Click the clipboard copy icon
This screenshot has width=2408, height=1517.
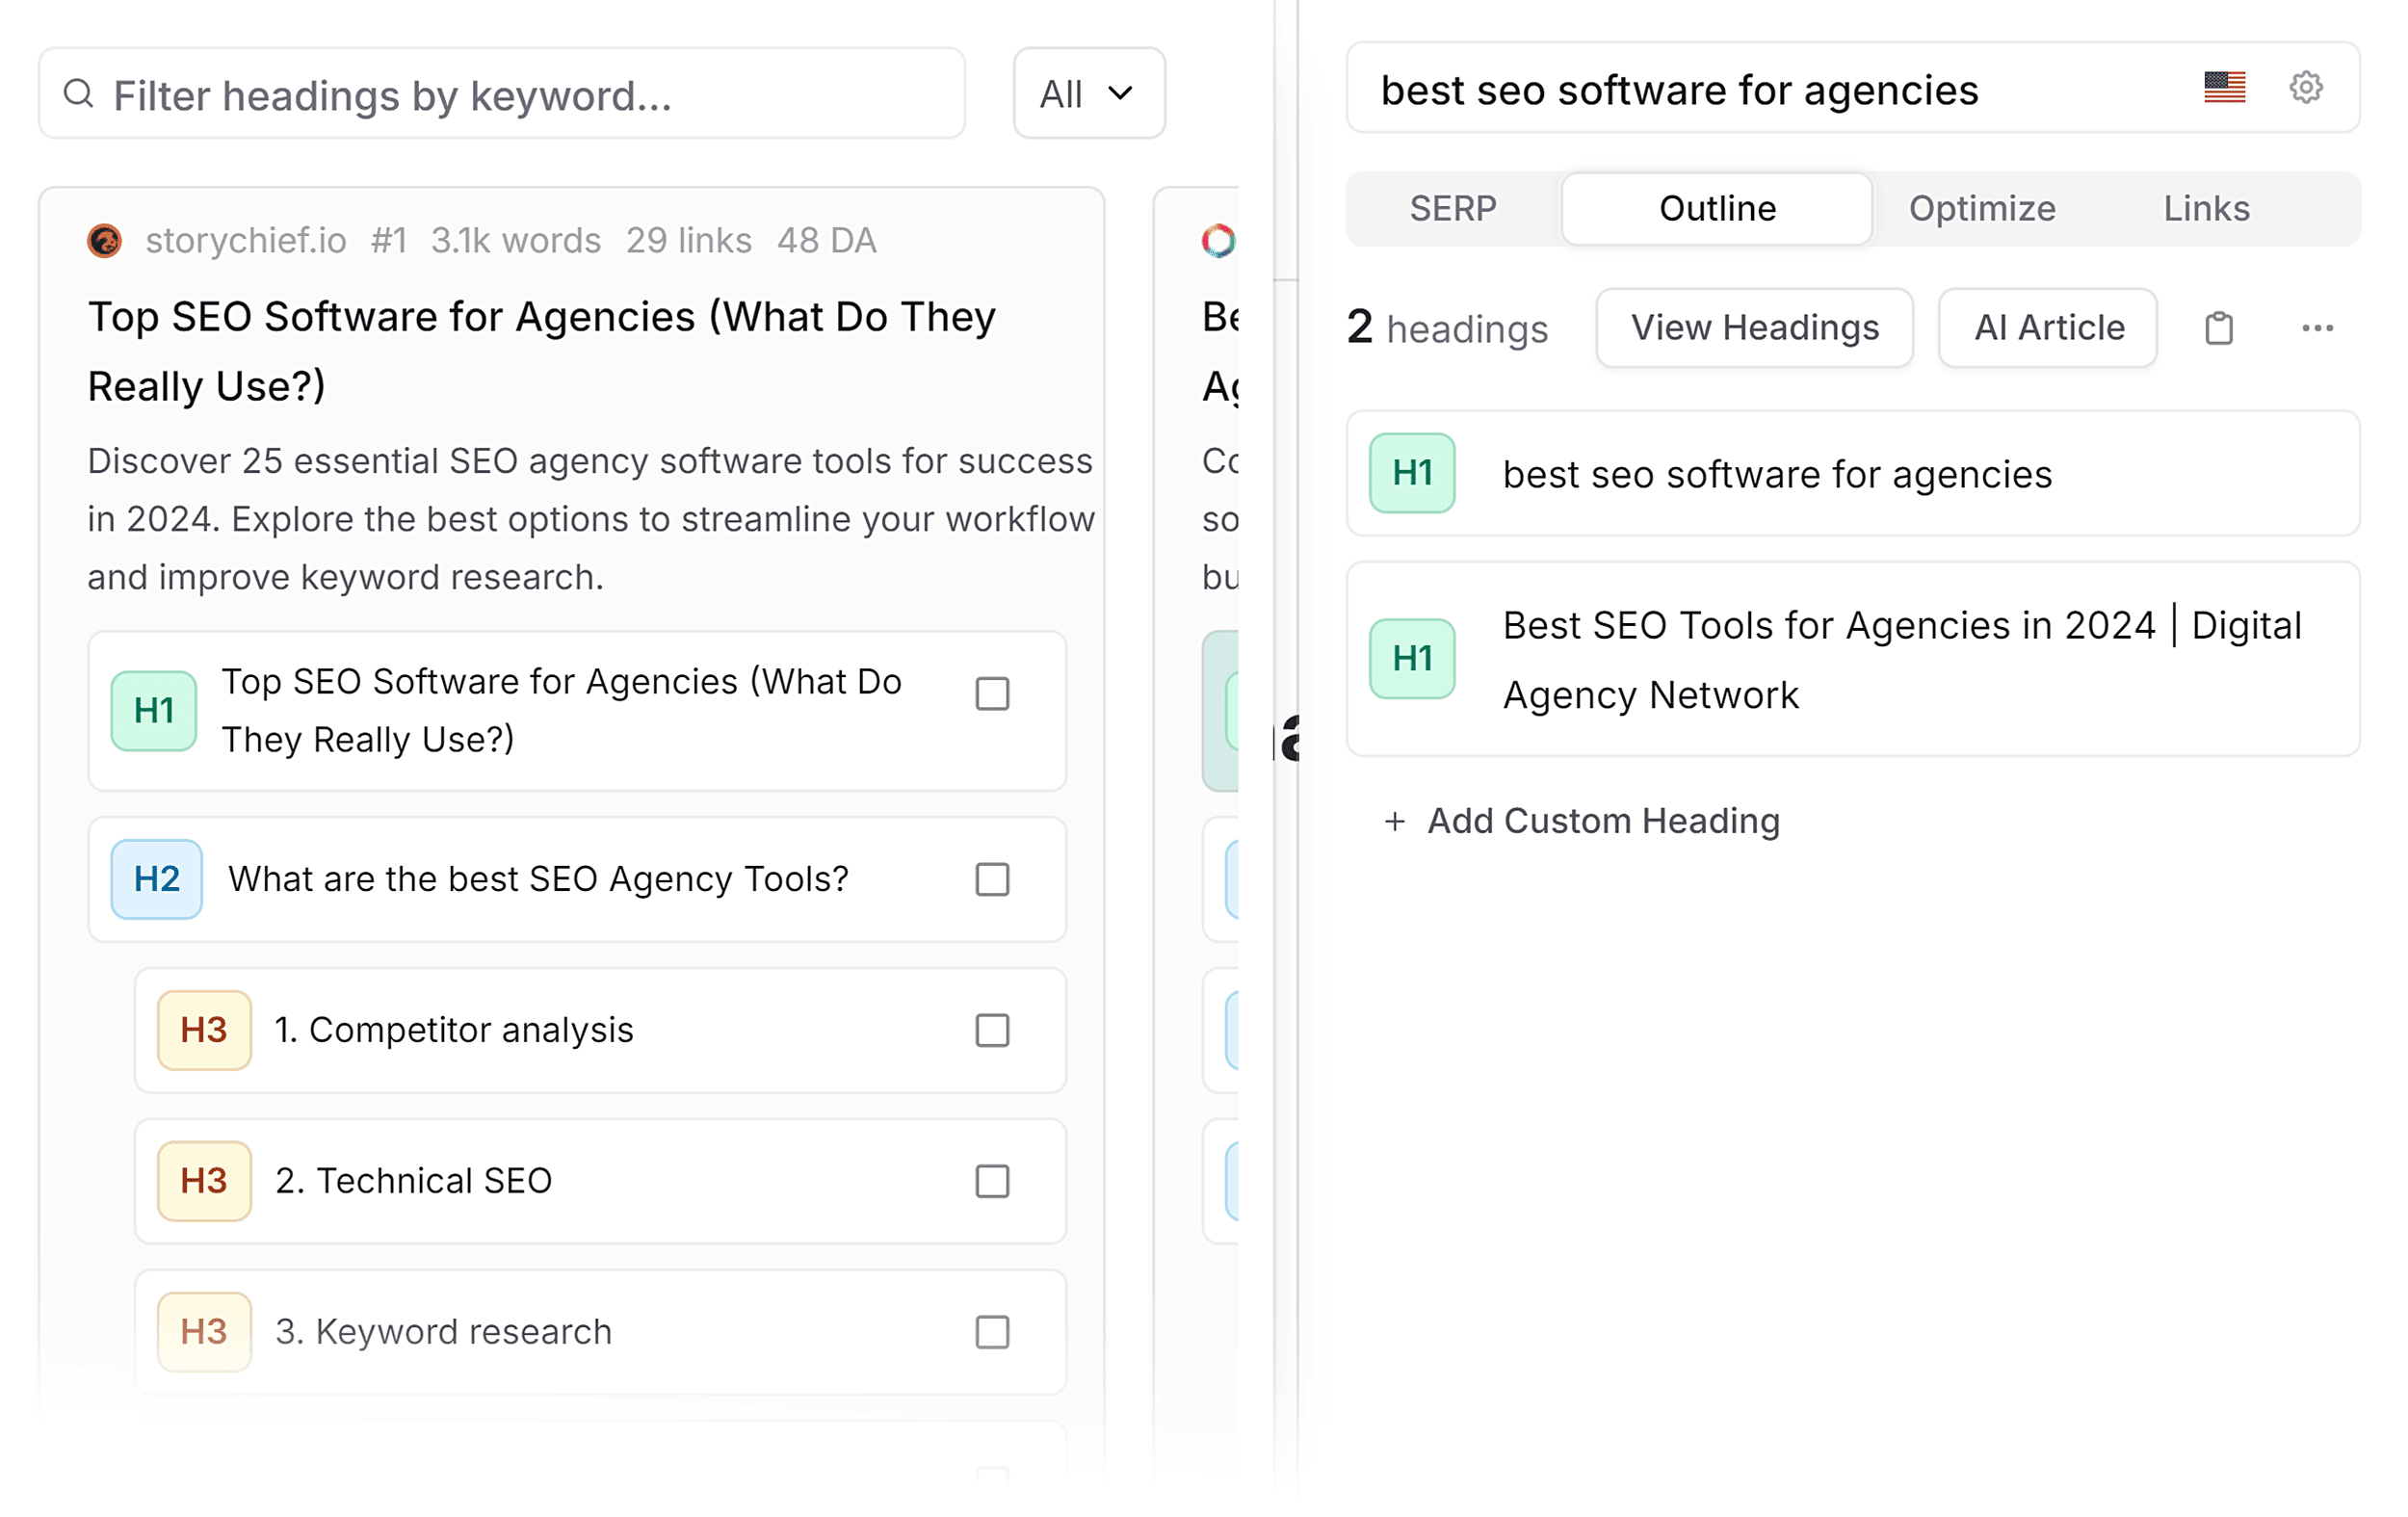pos(2218,328)
